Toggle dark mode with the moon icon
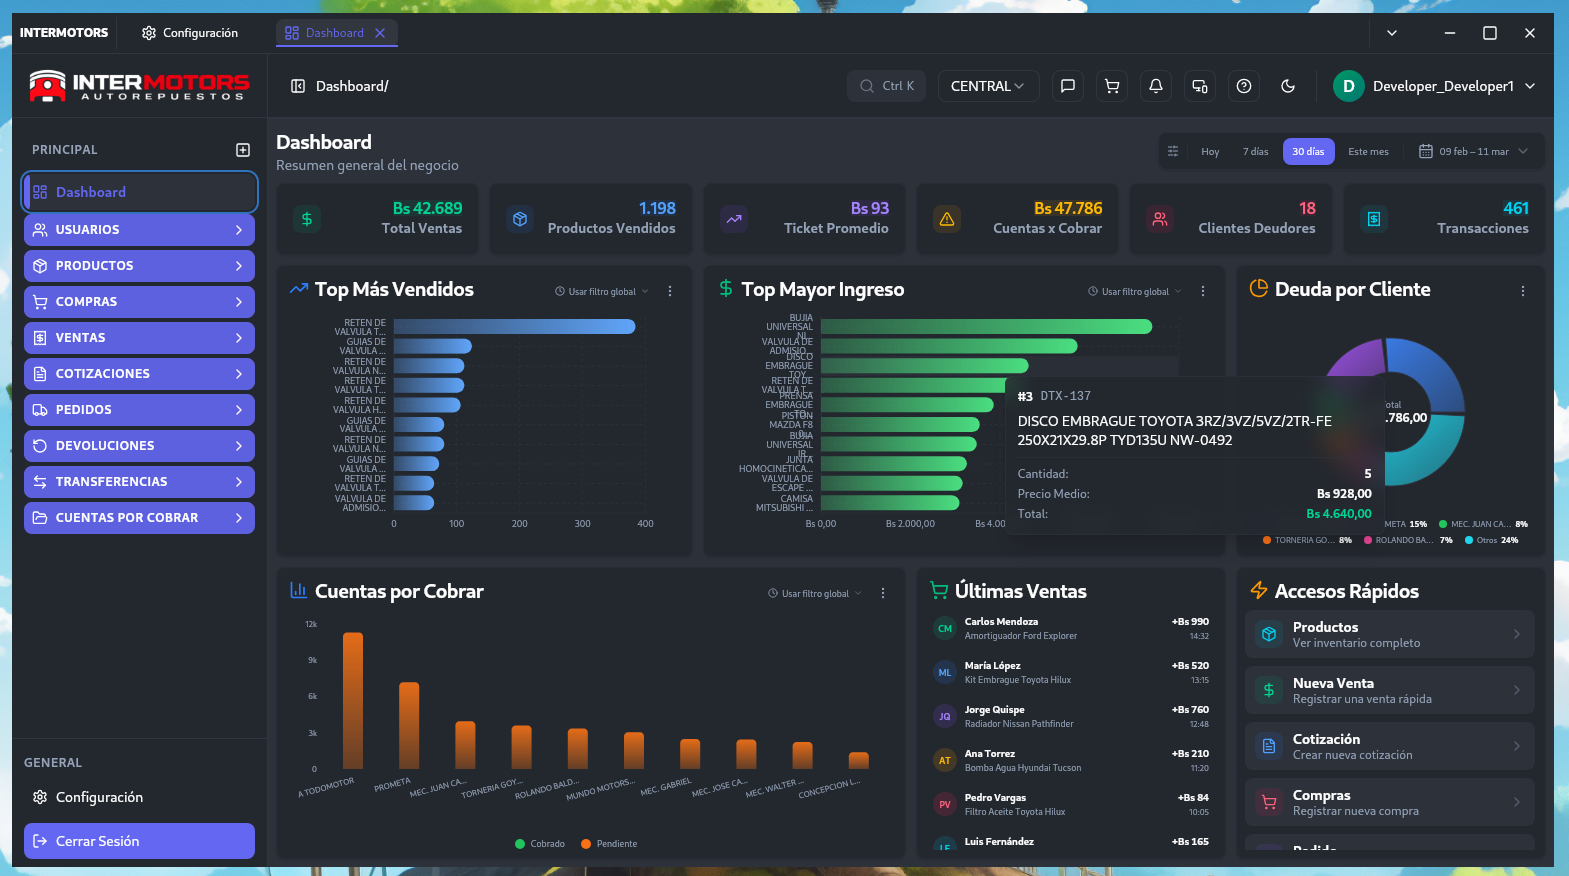 [1287, 86]
